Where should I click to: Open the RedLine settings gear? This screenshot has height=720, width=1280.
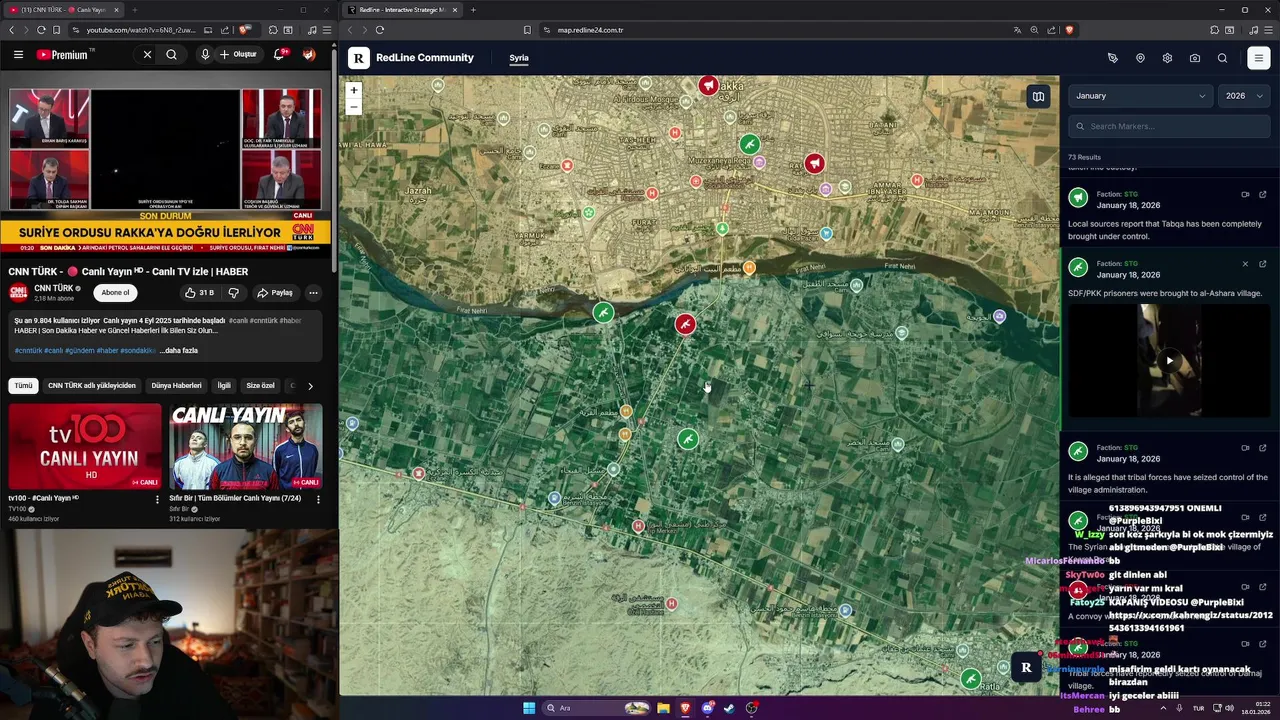(x=1167, y=58)
